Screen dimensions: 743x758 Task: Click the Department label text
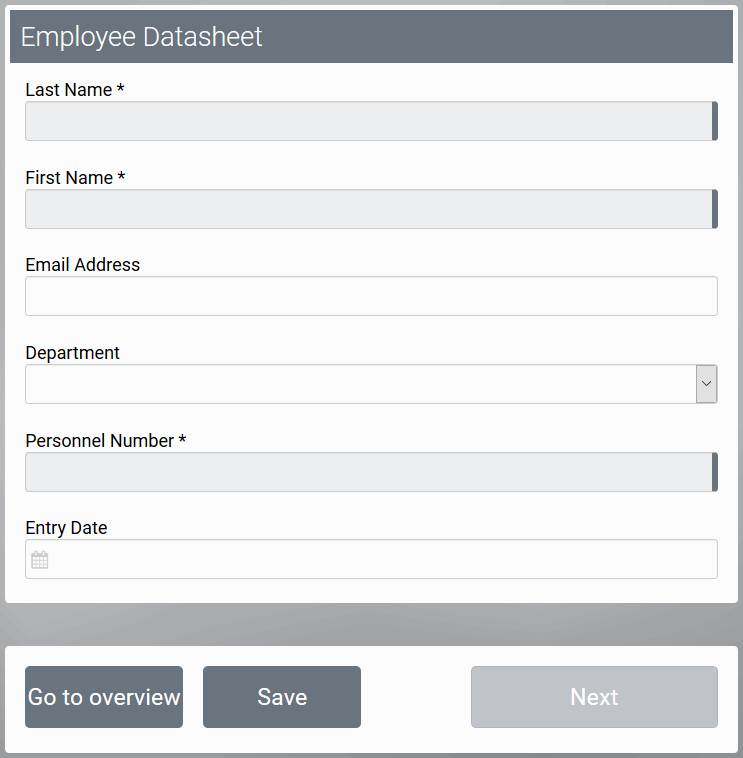[x=72, y=353]
